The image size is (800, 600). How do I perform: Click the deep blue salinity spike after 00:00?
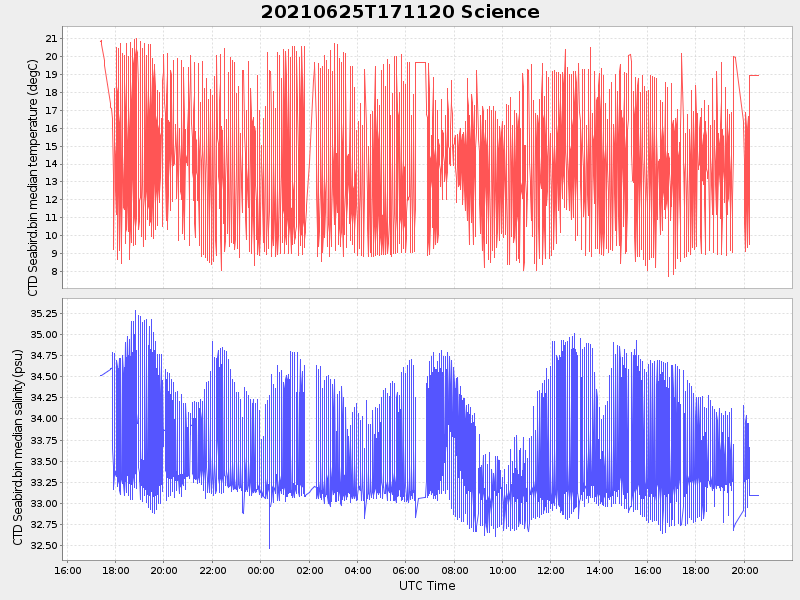tap(269, 528)
